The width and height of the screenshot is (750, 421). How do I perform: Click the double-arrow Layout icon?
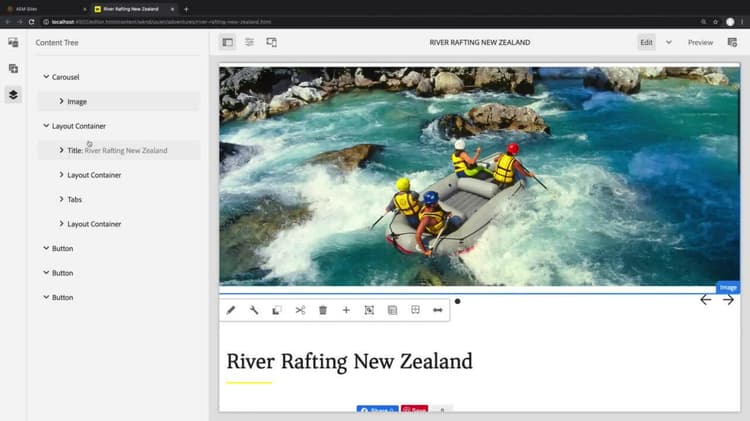click(x=438, y=310)
